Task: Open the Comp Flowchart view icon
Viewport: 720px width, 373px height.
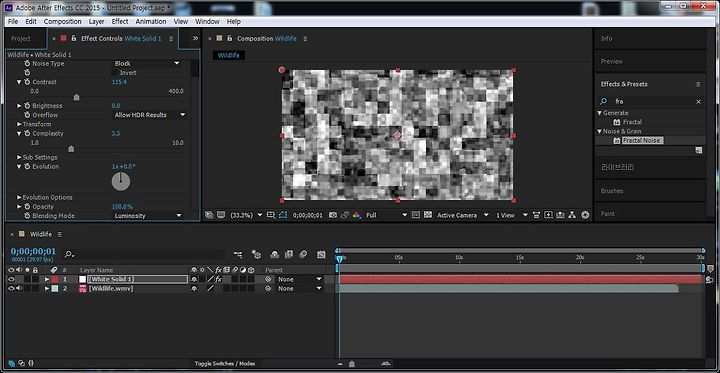Action: (x=572, y=215)
